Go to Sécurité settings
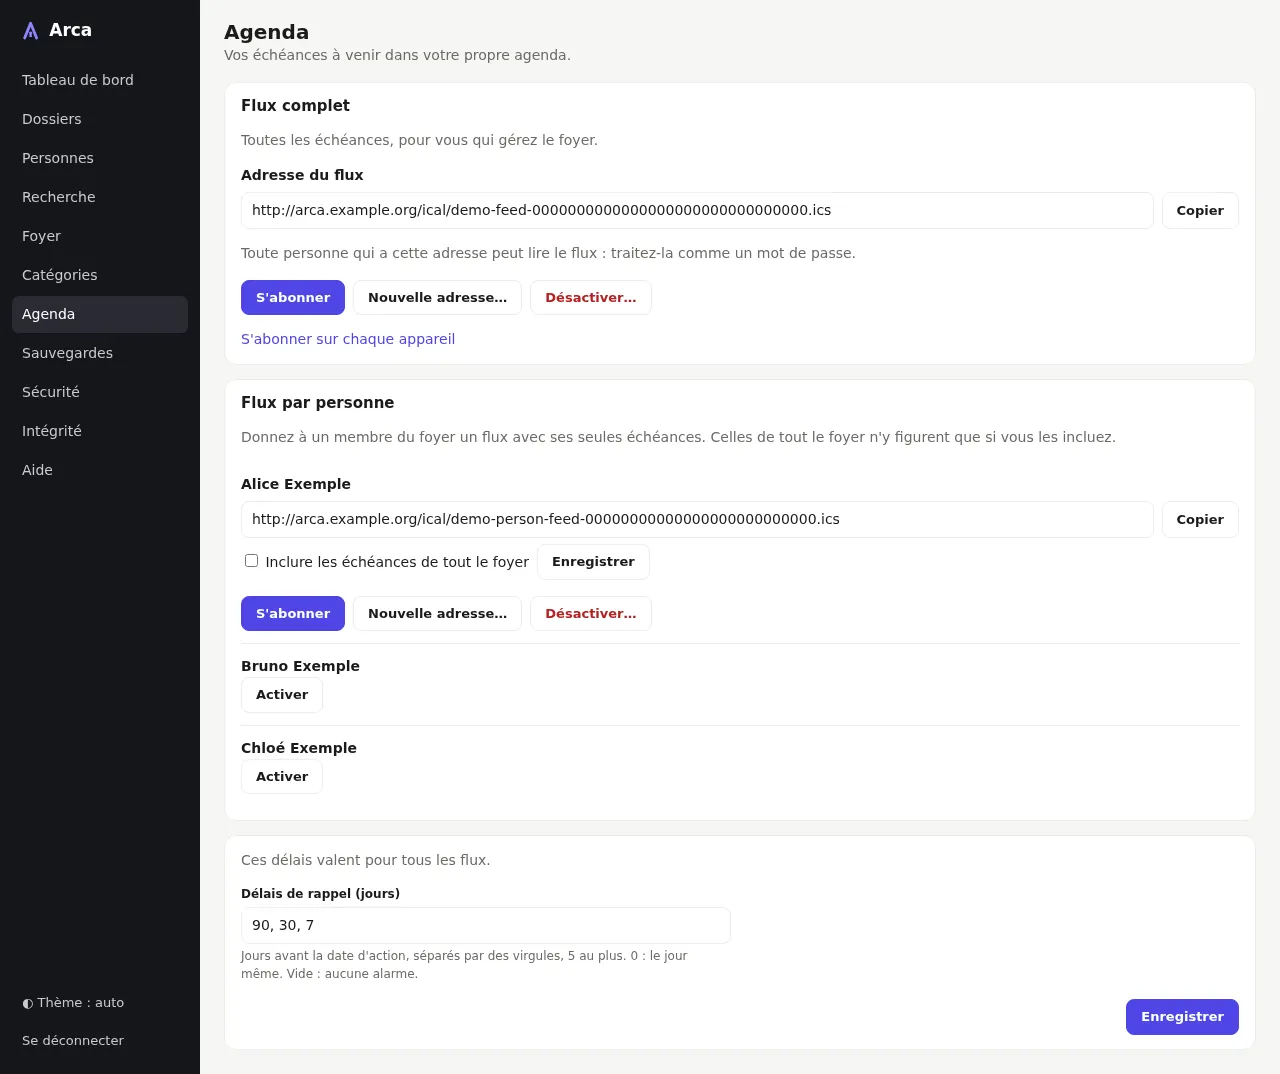Screen dimensions: 1280x1074 tap(100, 392)
